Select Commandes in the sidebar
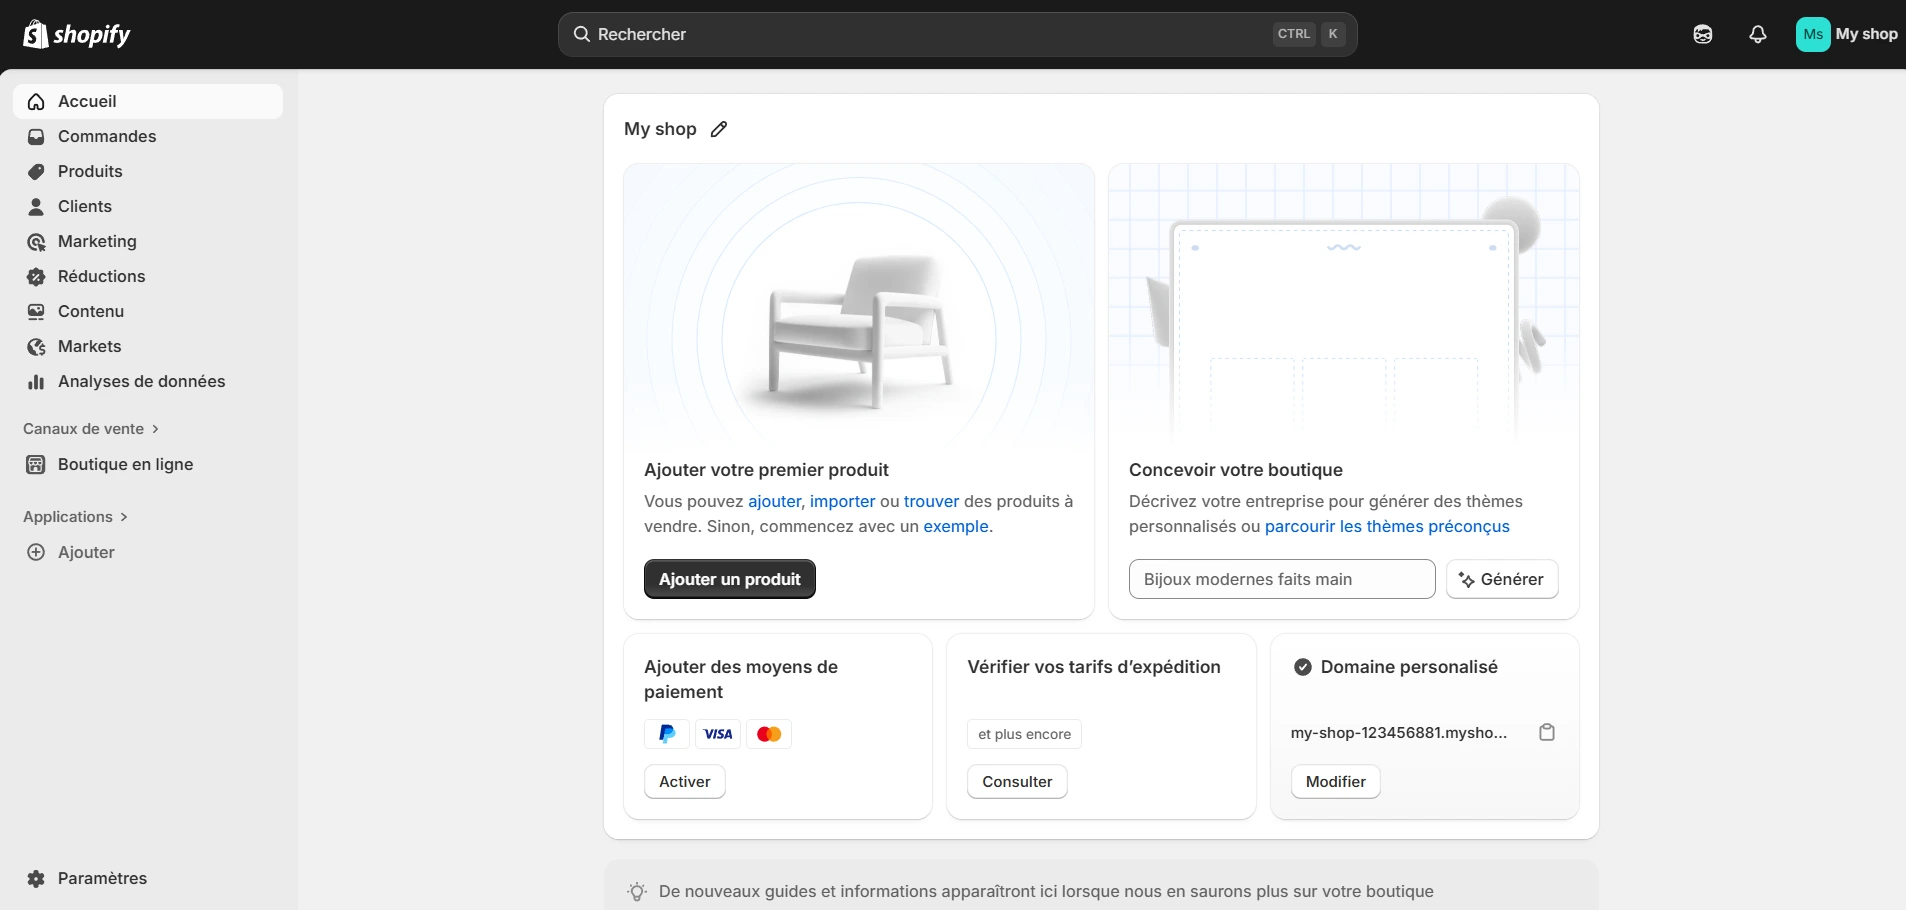Screen dimensions: 1906x910 click(106, 136)
